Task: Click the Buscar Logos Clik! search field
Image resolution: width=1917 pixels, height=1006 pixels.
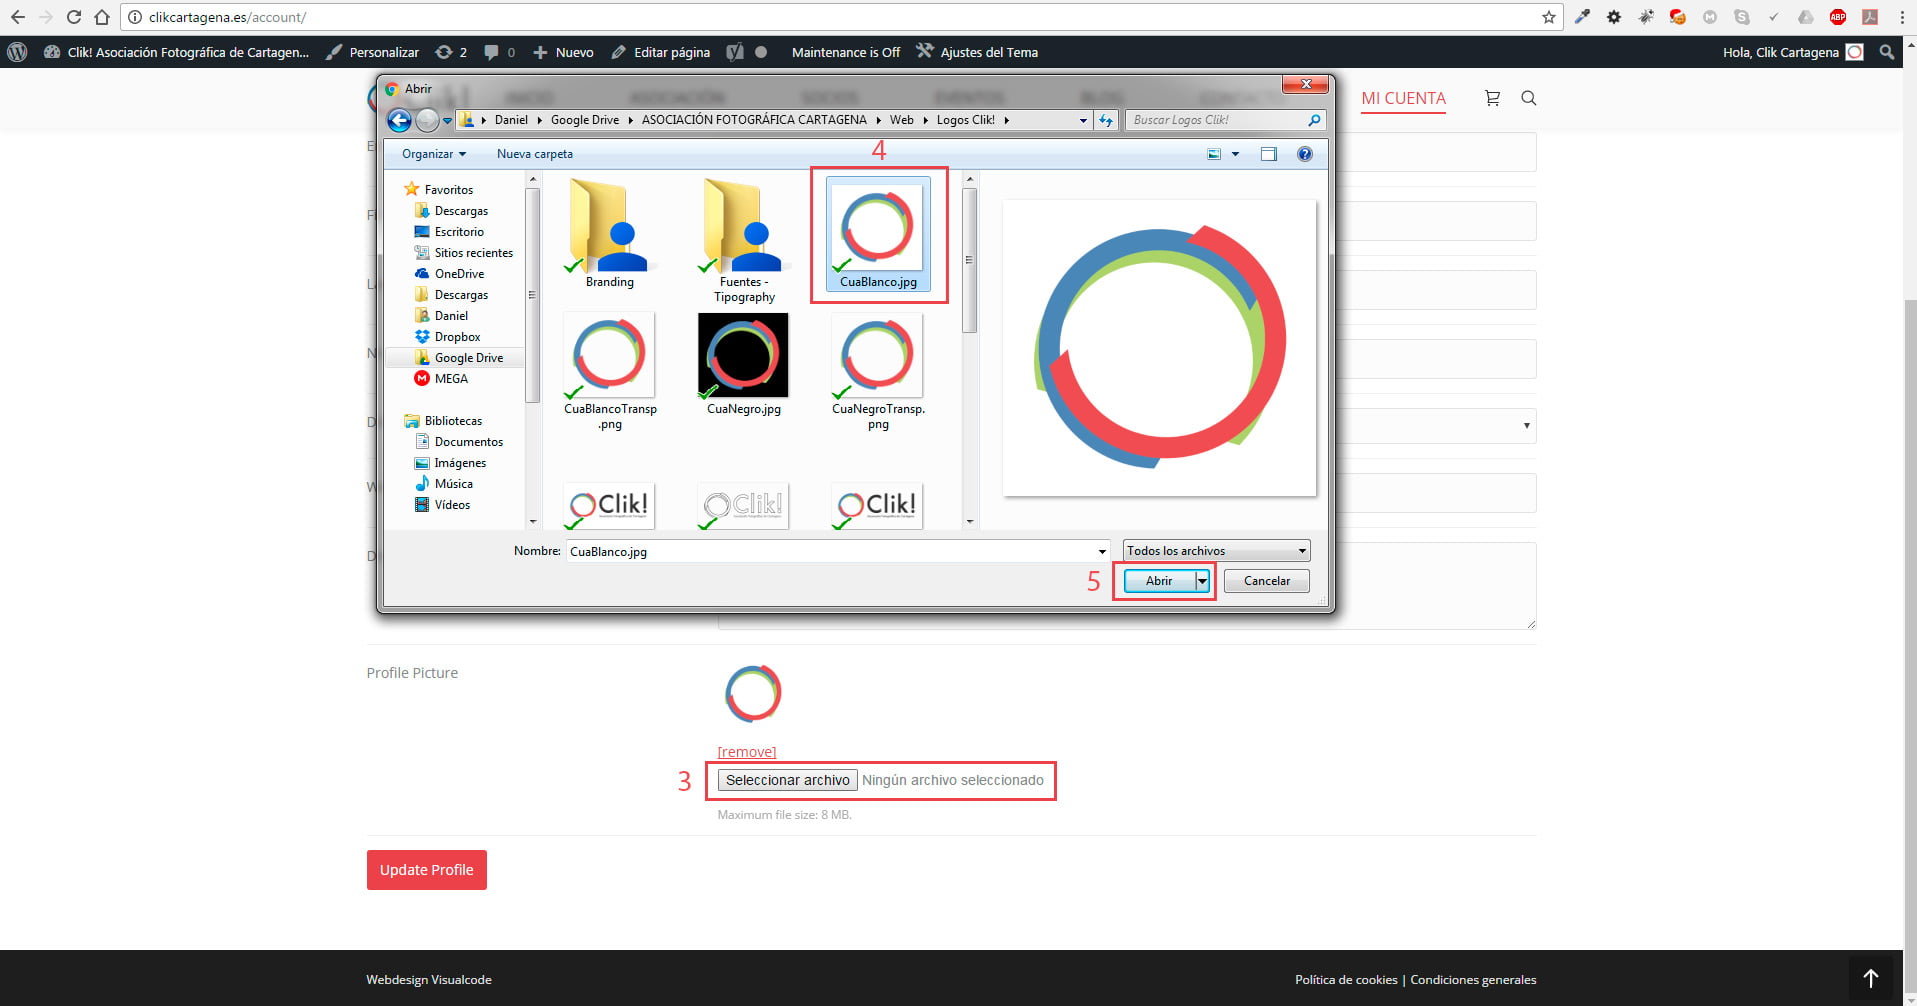Action: [1226, 120]
